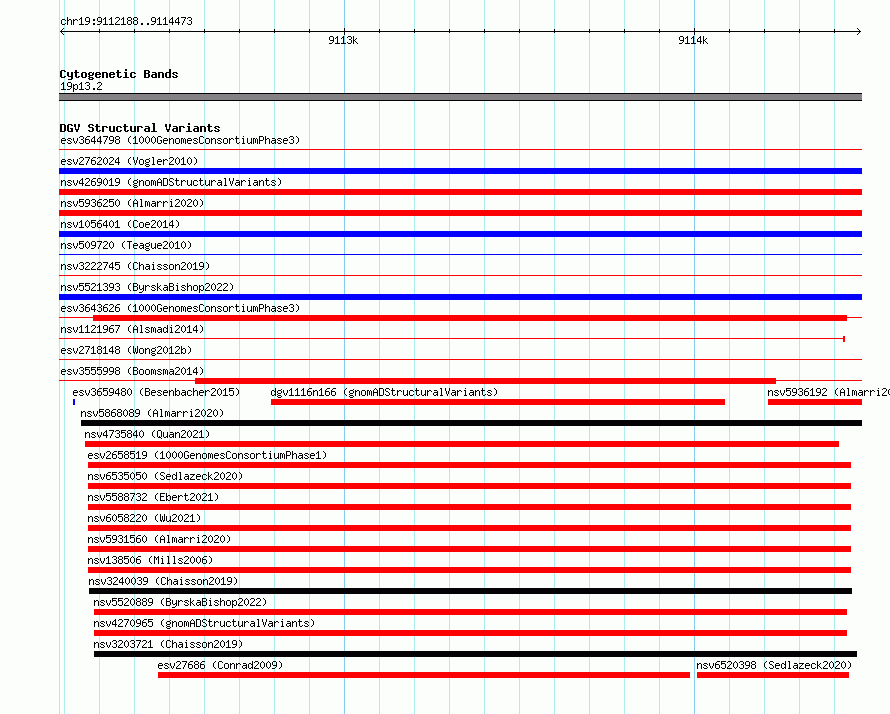Screen dimensions: 890x714
Task: Open the nsv4735840 Quan2021 label
Action: tap(147, 434)
